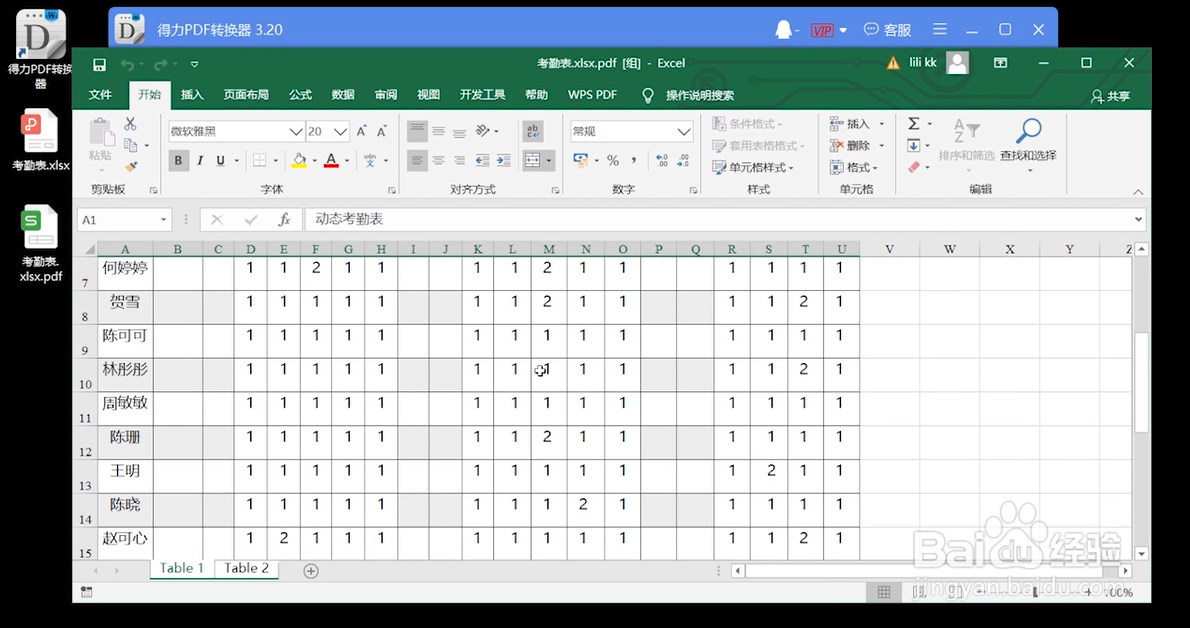Select the 考勤表.xlsx.pdf desktop file
The height and width of the screenshot is (628, 1190).
pyautogui.click(x=40, y=243)
